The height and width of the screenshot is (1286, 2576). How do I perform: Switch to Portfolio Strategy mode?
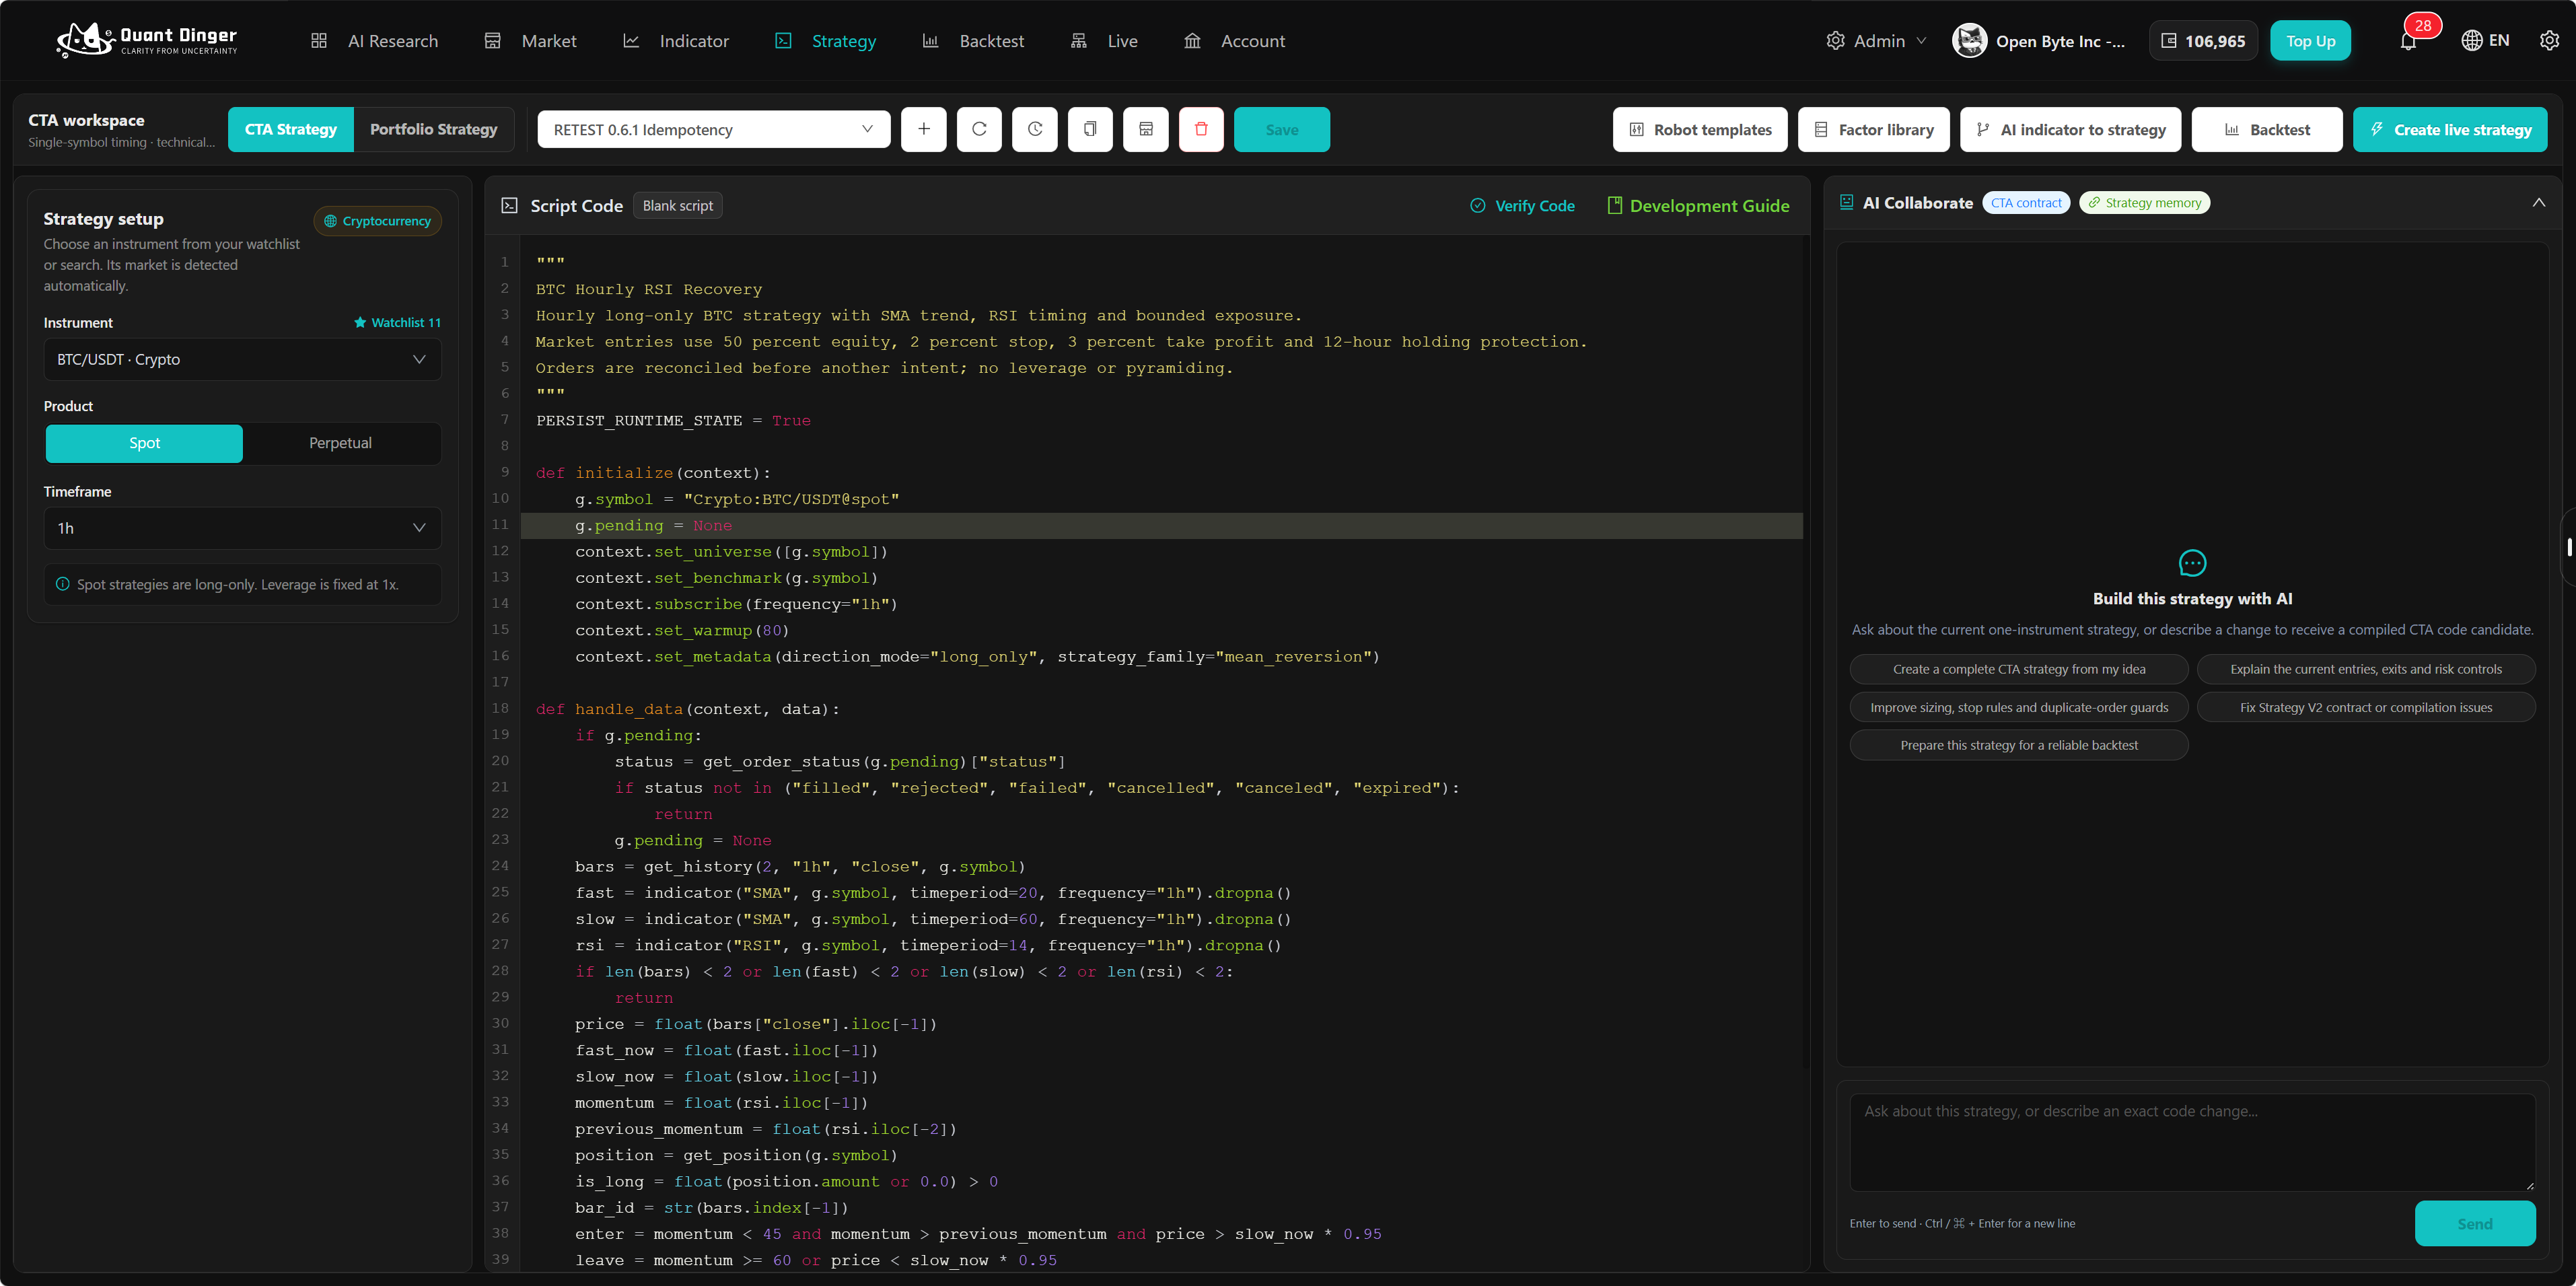point(433,129)
